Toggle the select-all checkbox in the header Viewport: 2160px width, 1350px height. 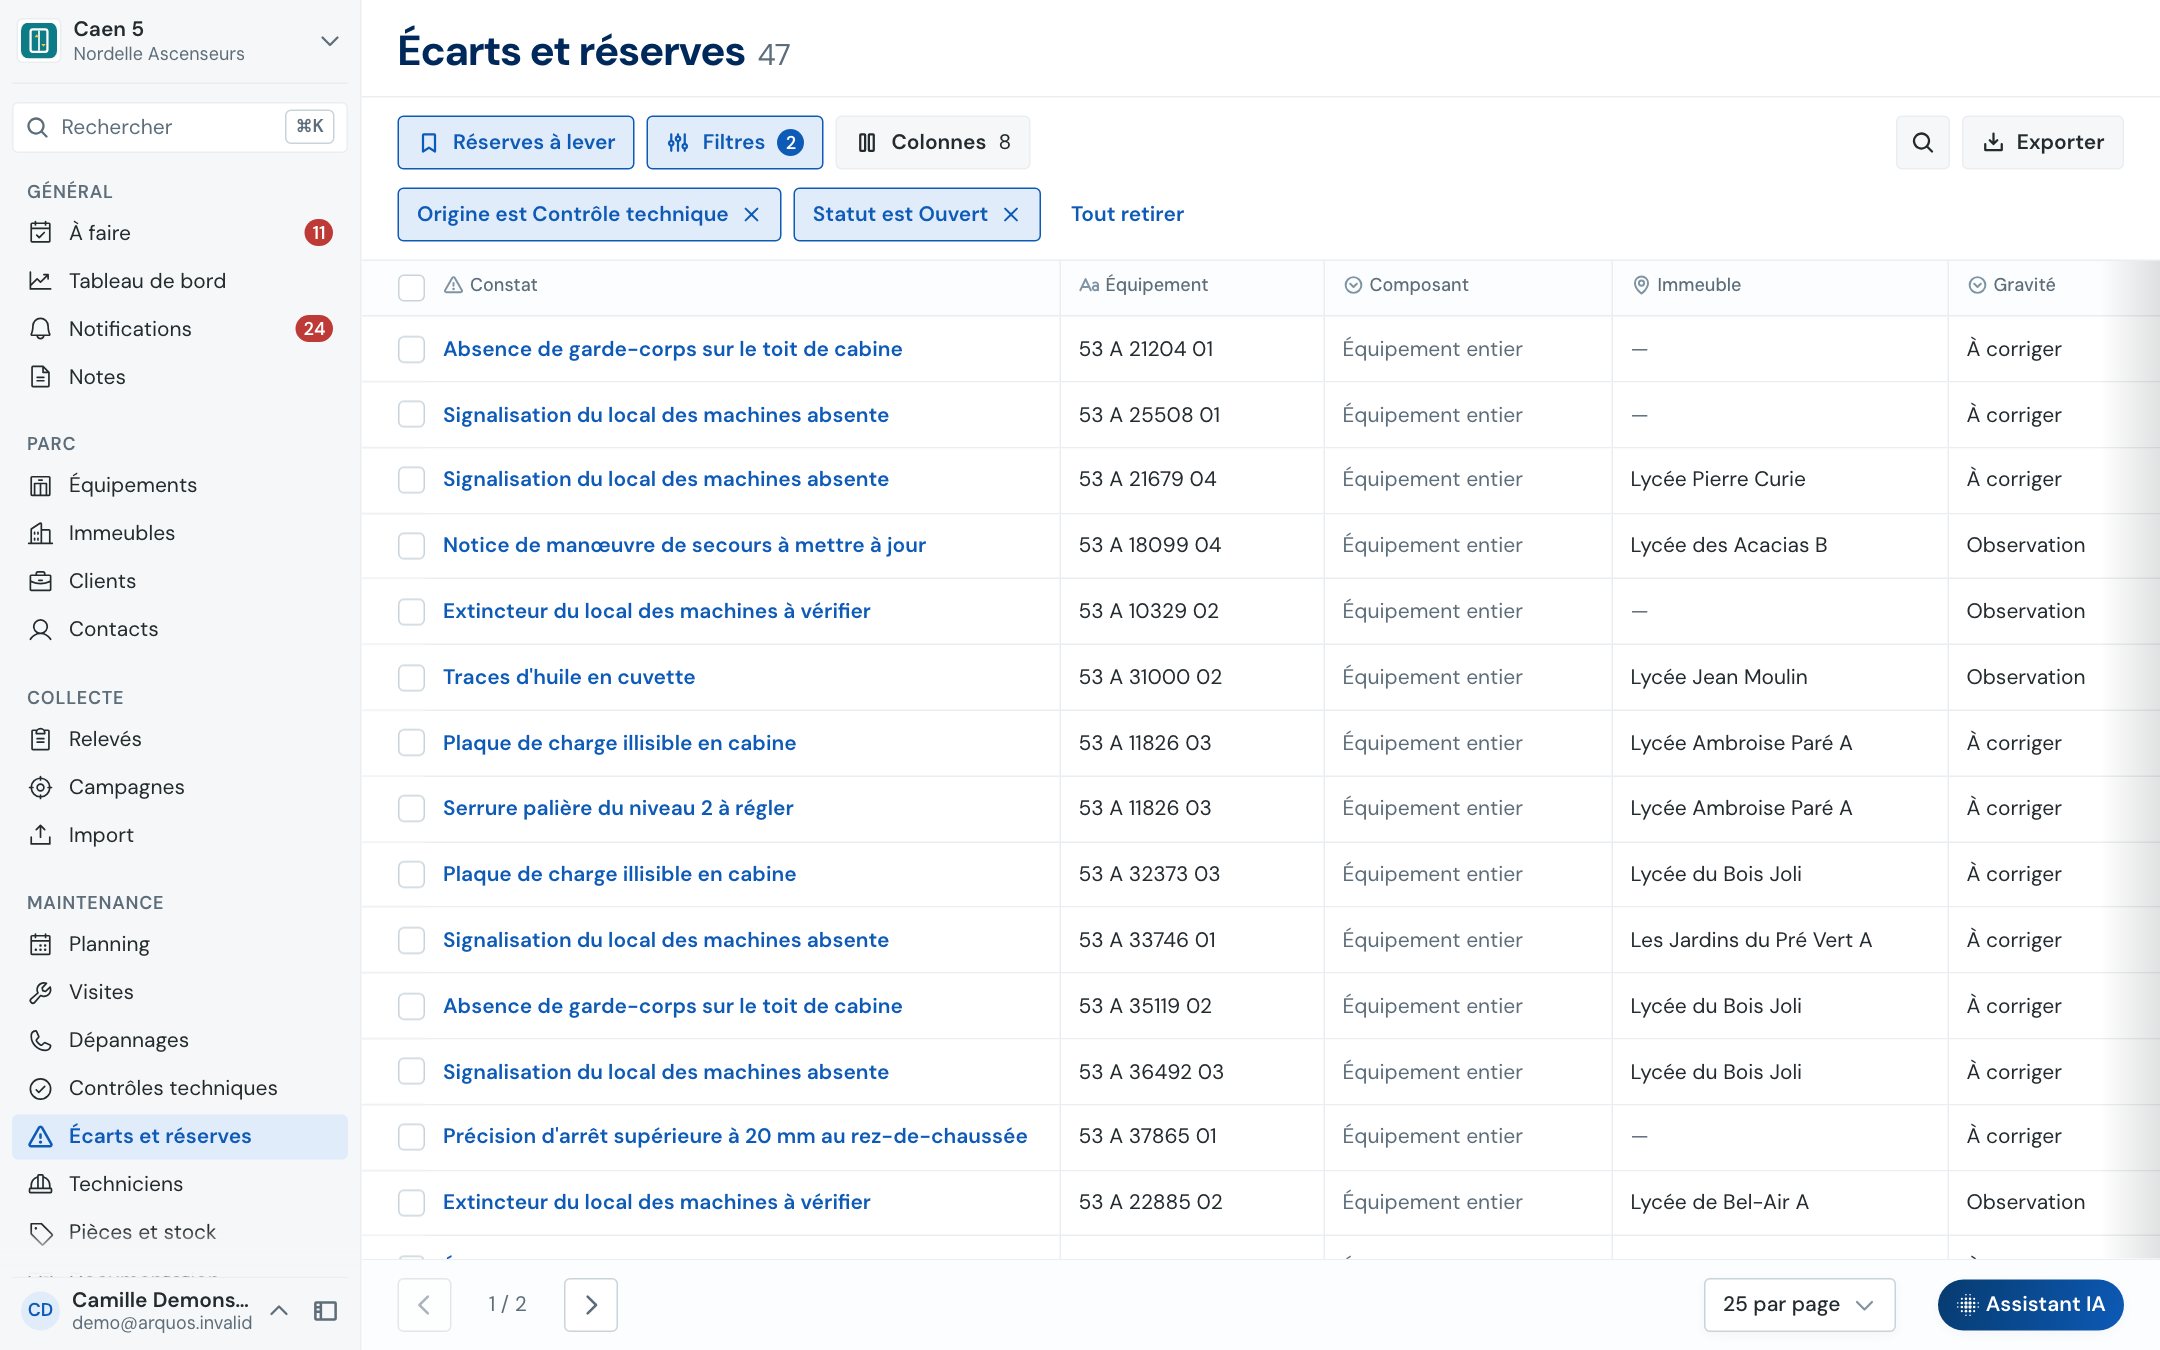point(411,286)
